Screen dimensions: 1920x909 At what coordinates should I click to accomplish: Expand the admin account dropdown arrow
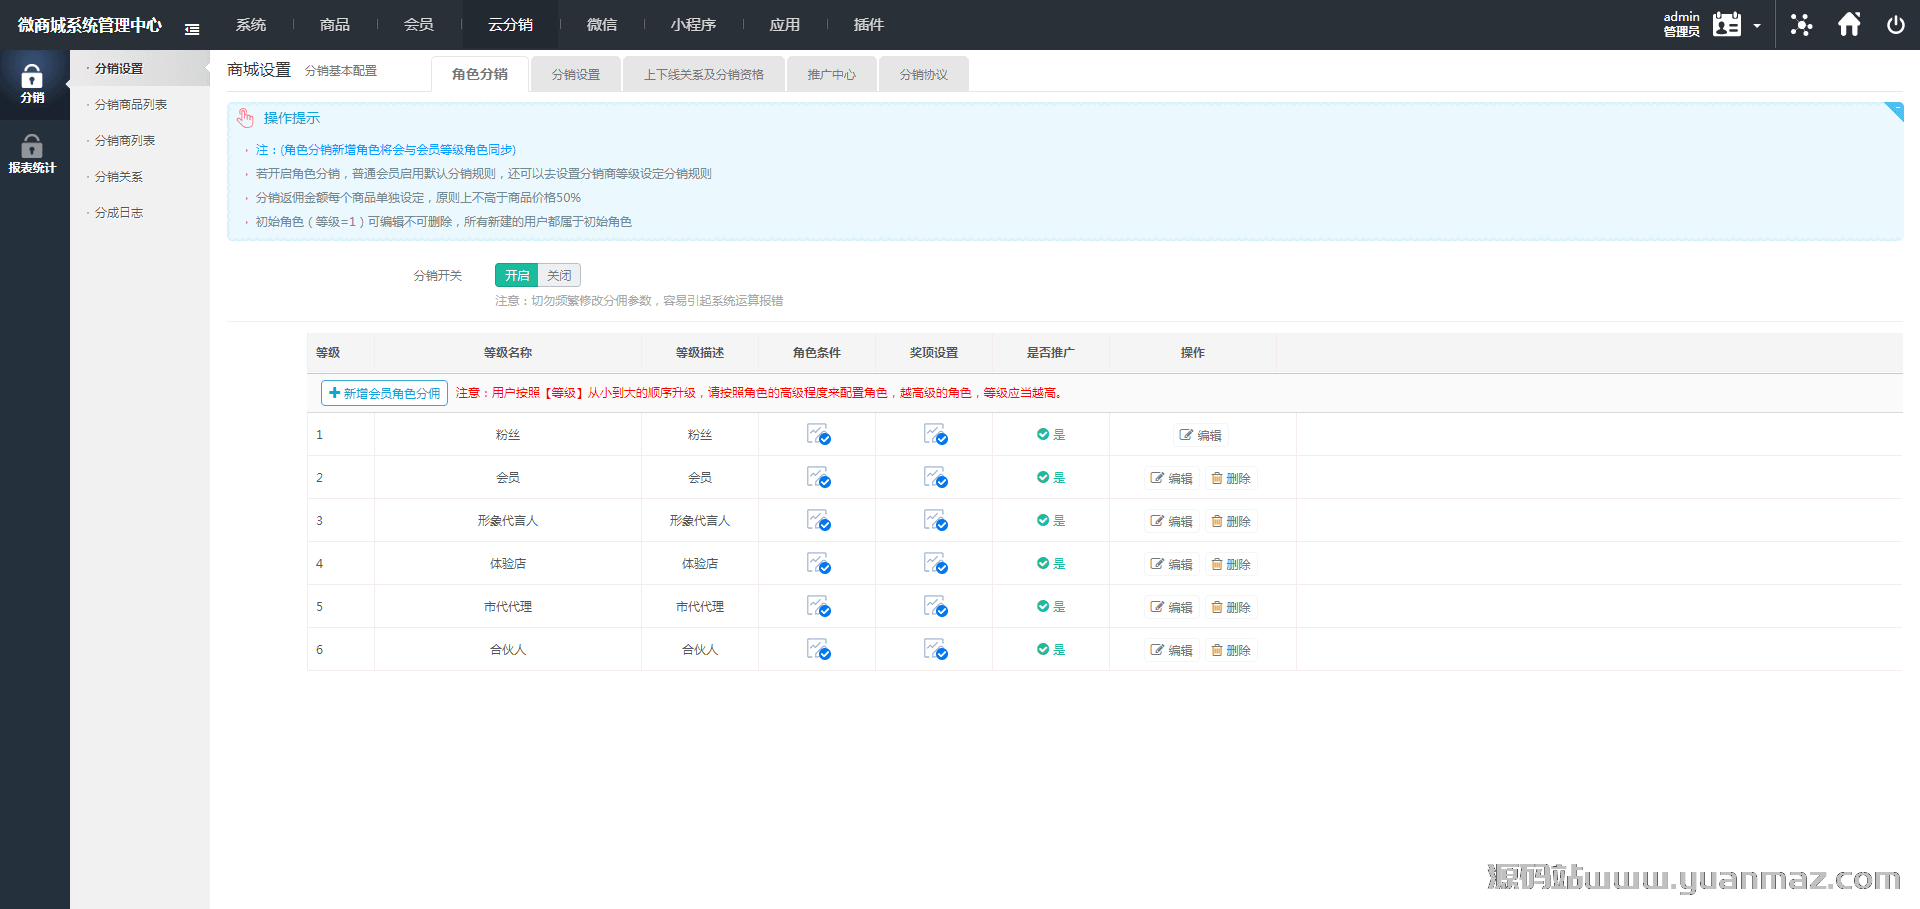click(1757, 26)
